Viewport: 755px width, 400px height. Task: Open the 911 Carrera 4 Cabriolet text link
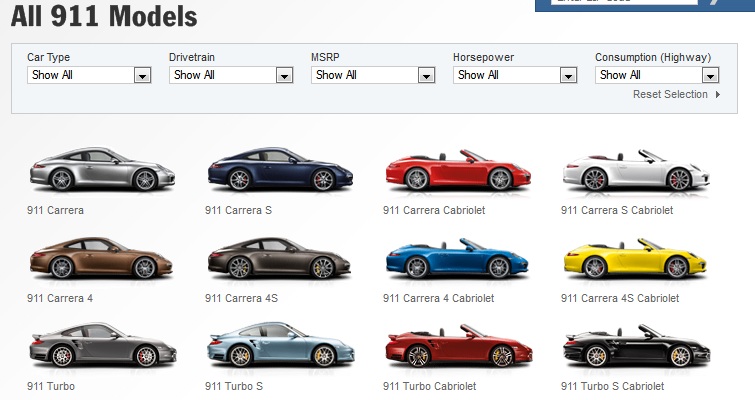pyautogui.click(x=438, y=298)
